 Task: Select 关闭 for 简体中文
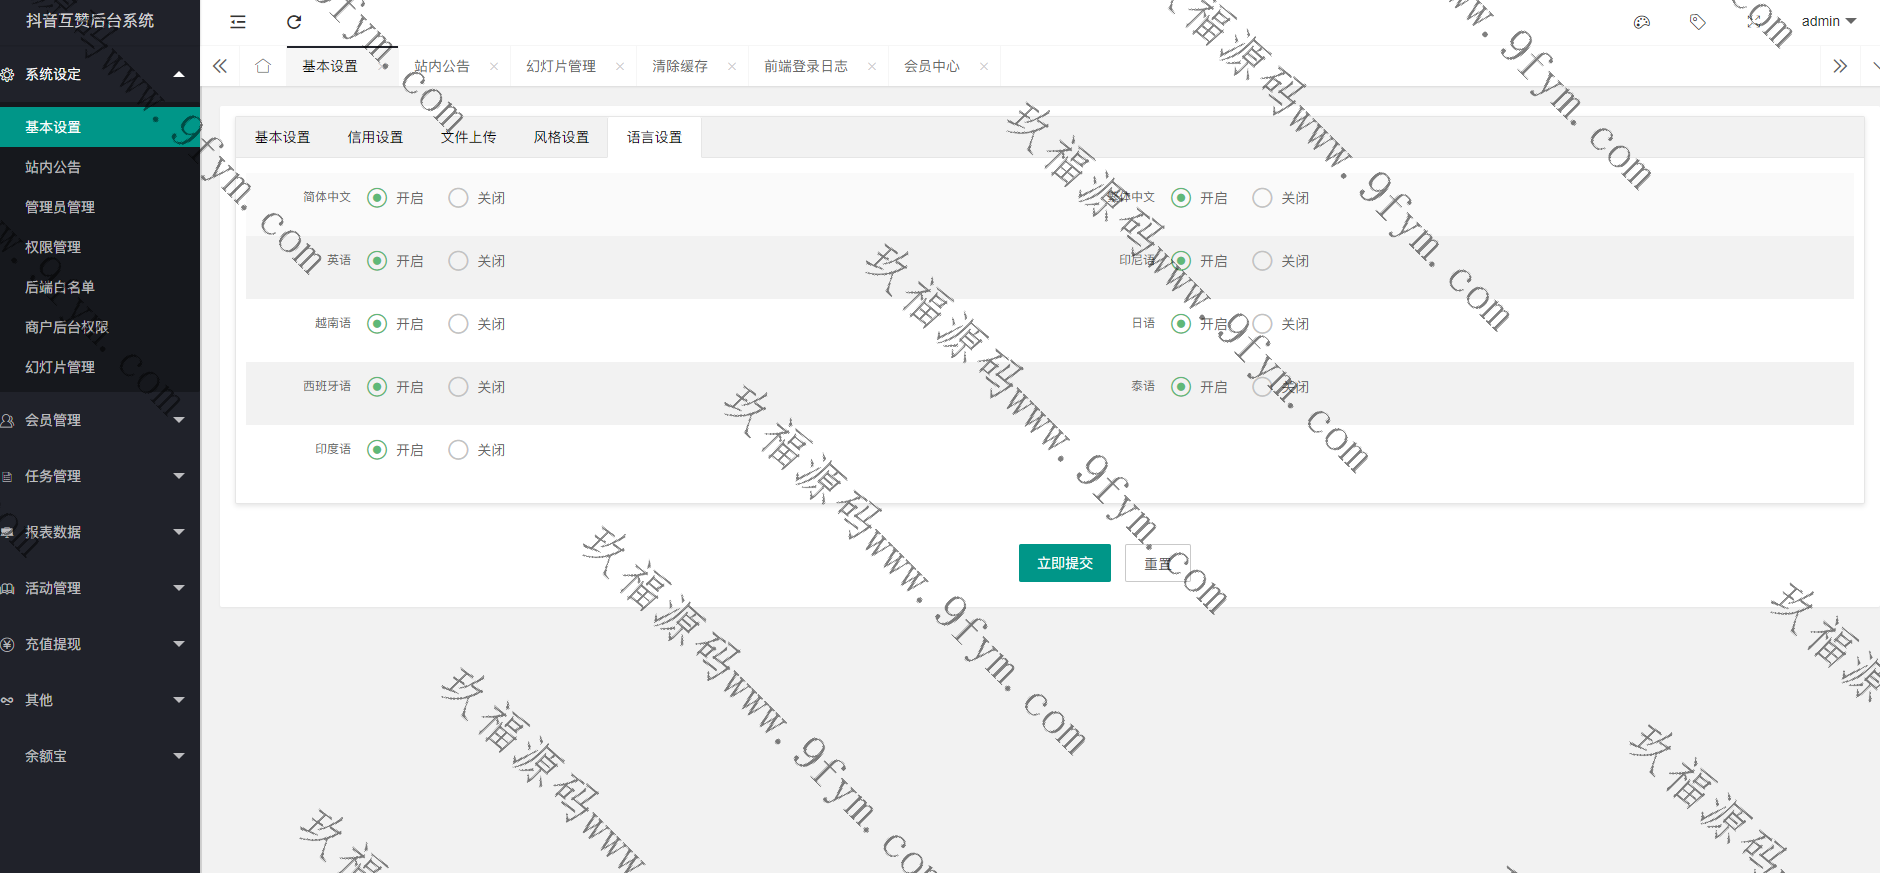pos(459,198)
